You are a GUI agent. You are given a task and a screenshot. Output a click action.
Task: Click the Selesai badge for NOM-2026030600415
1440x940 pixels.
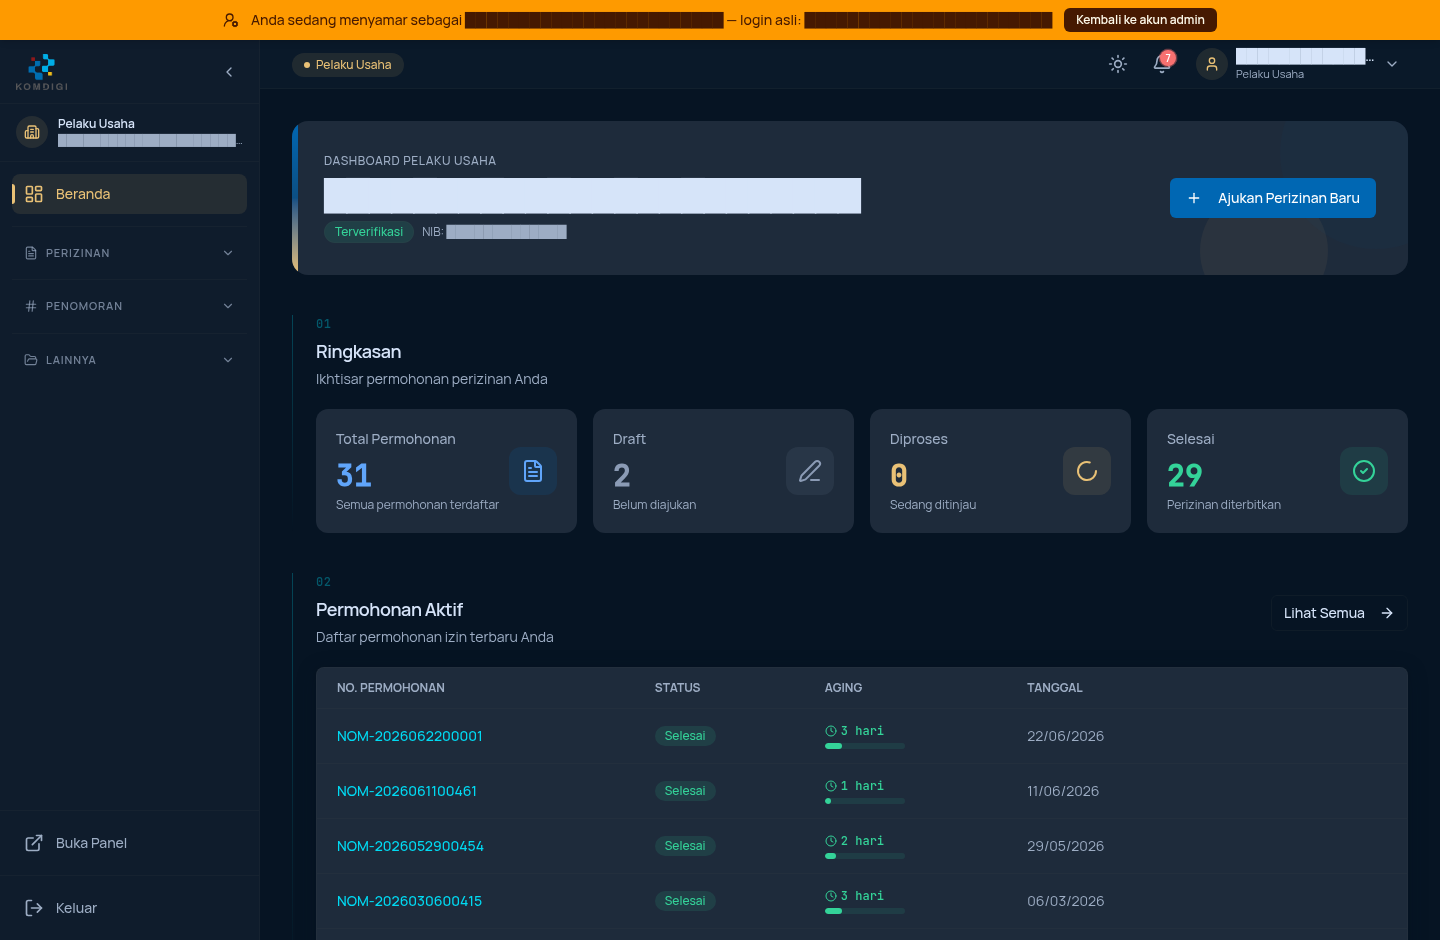point(685,901)
